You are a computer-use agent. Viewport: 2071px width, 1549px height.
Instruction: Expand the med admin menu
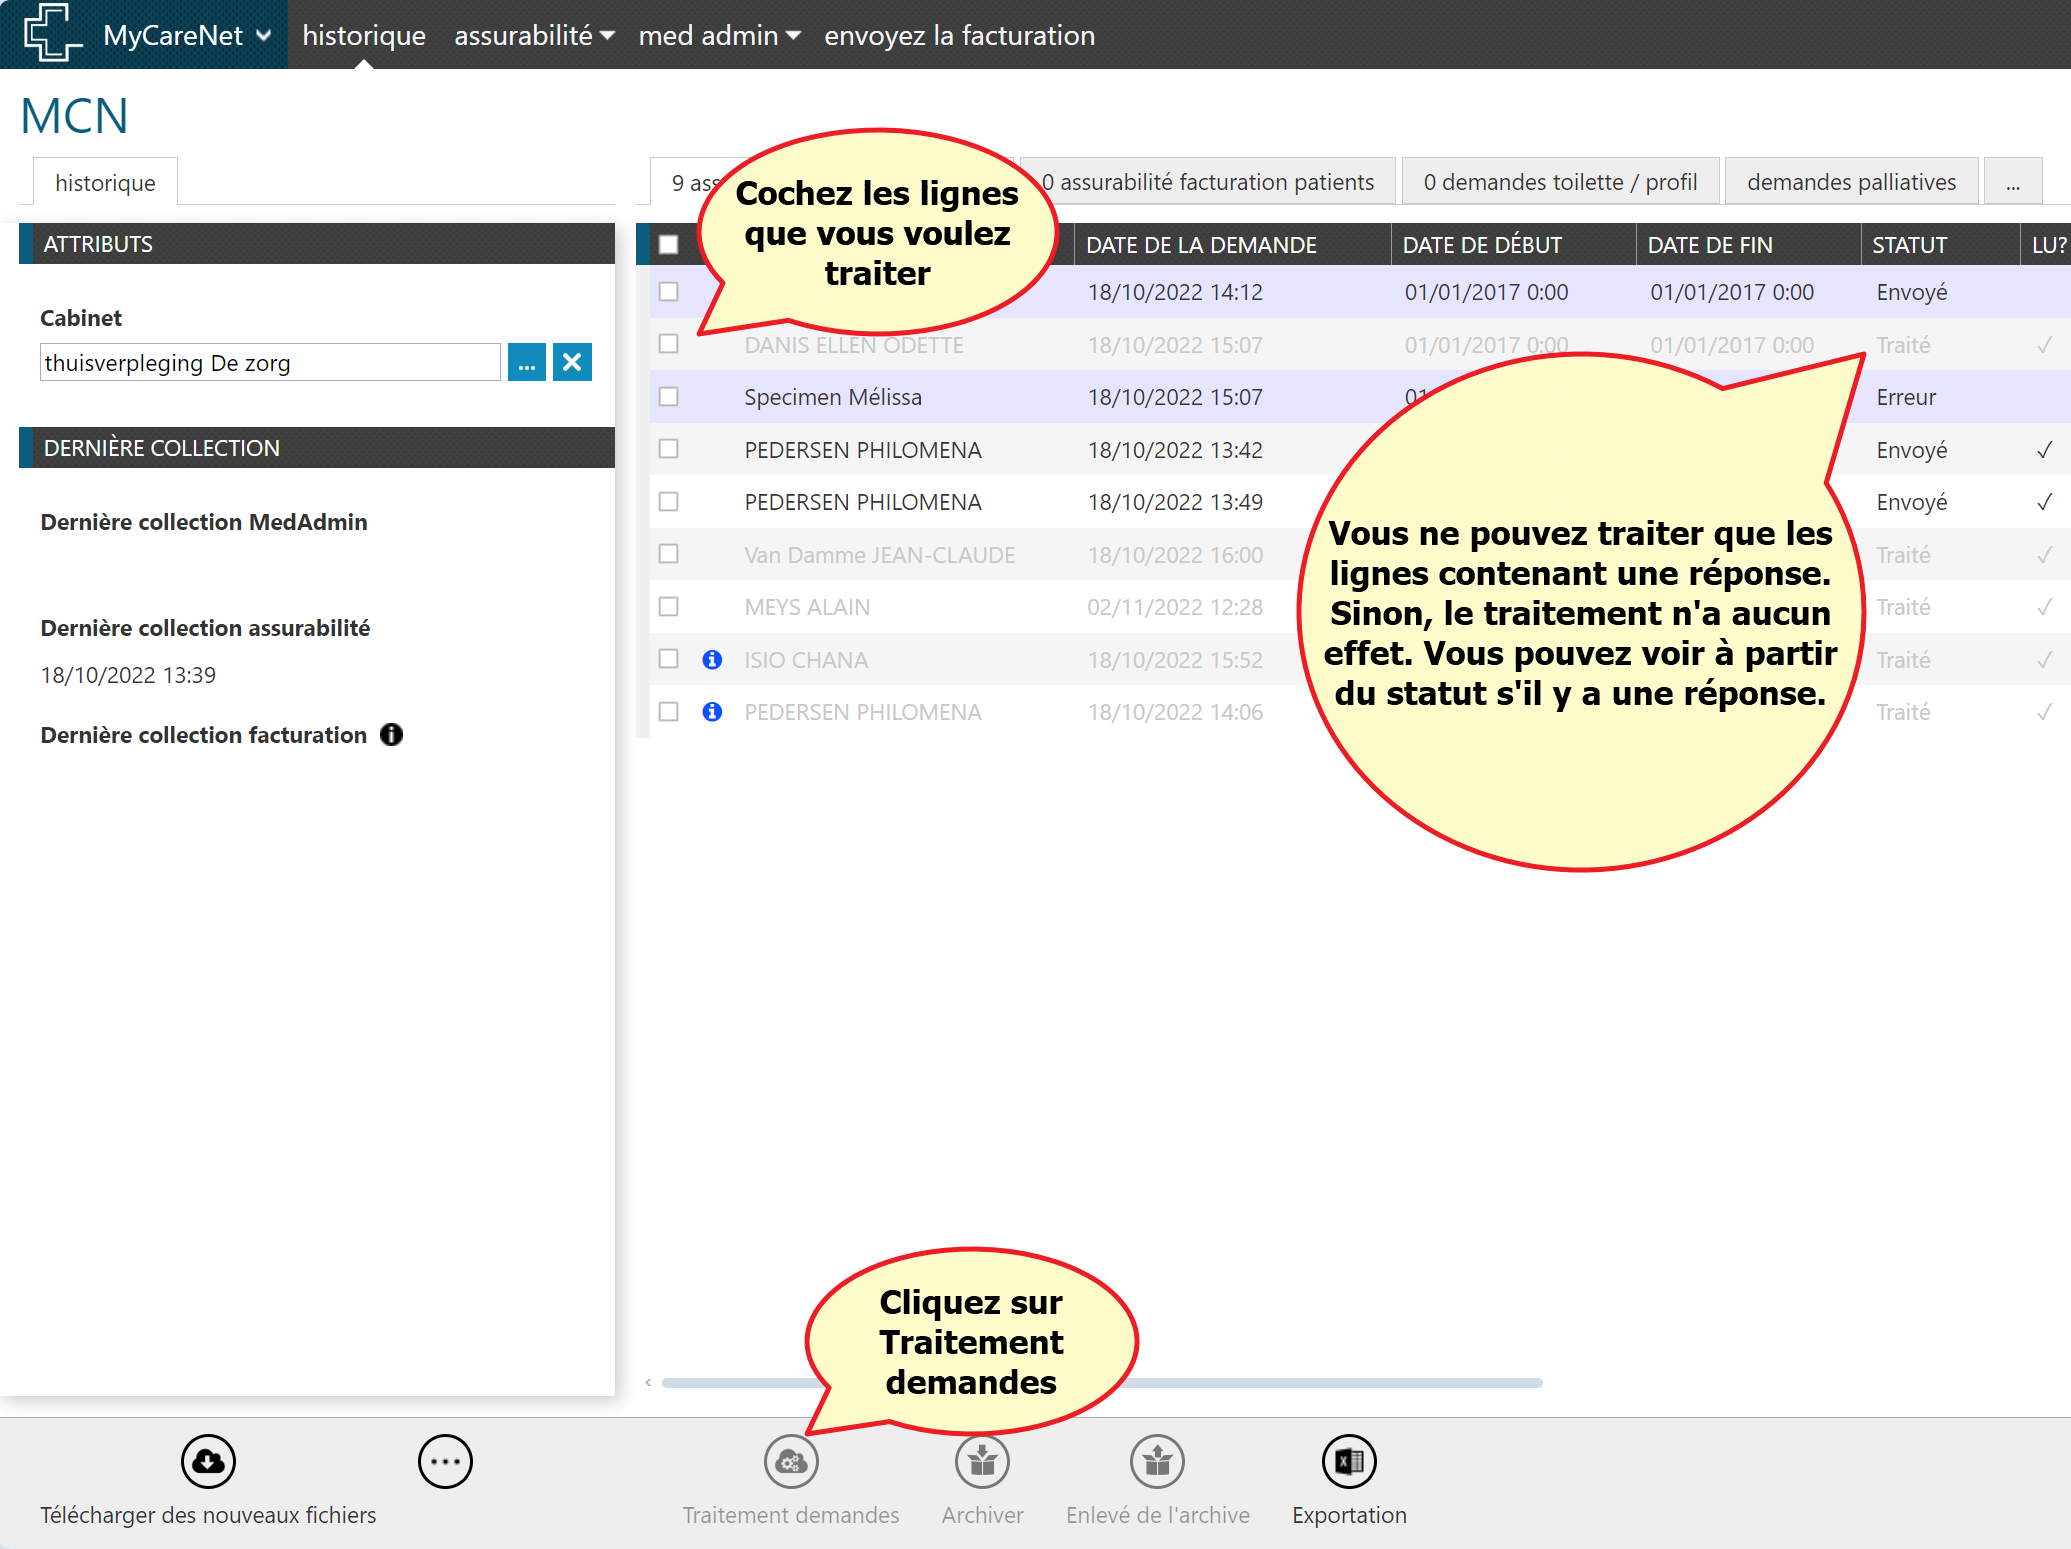(719, 36)
